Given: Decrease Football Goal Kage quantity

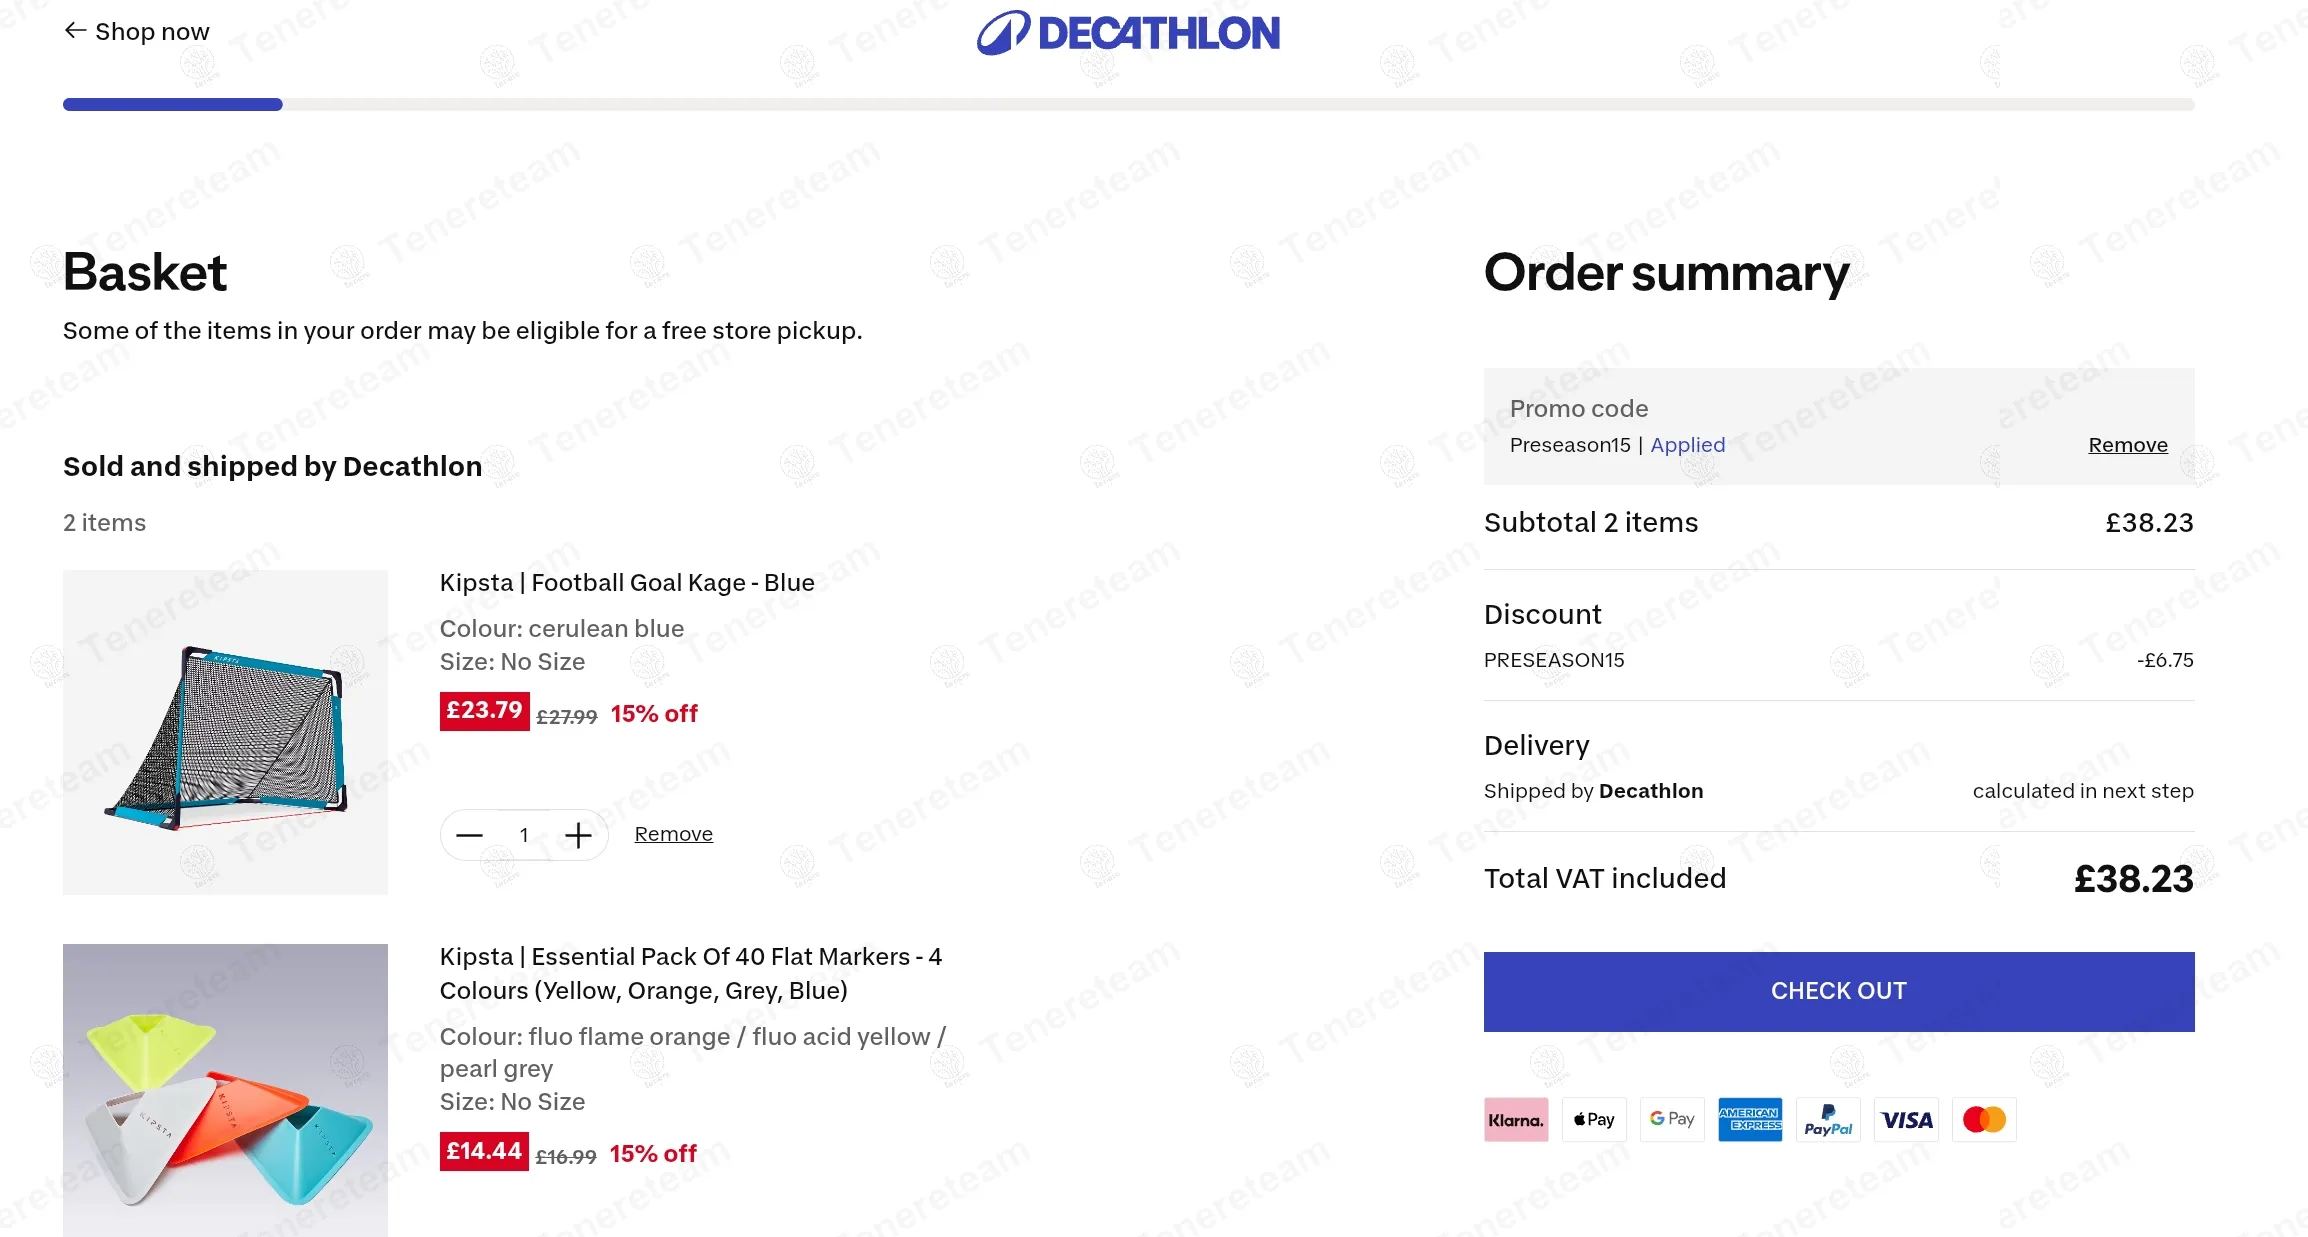Looking at the screenshot, I should [470, 835].
